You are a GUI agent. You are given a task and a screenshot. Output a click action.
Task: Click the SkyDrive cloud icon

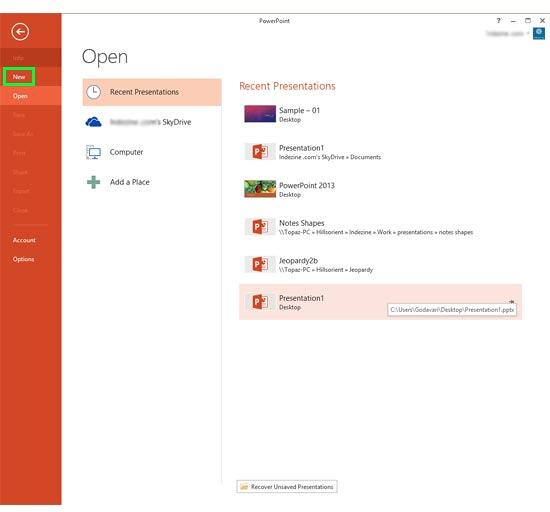93,122
